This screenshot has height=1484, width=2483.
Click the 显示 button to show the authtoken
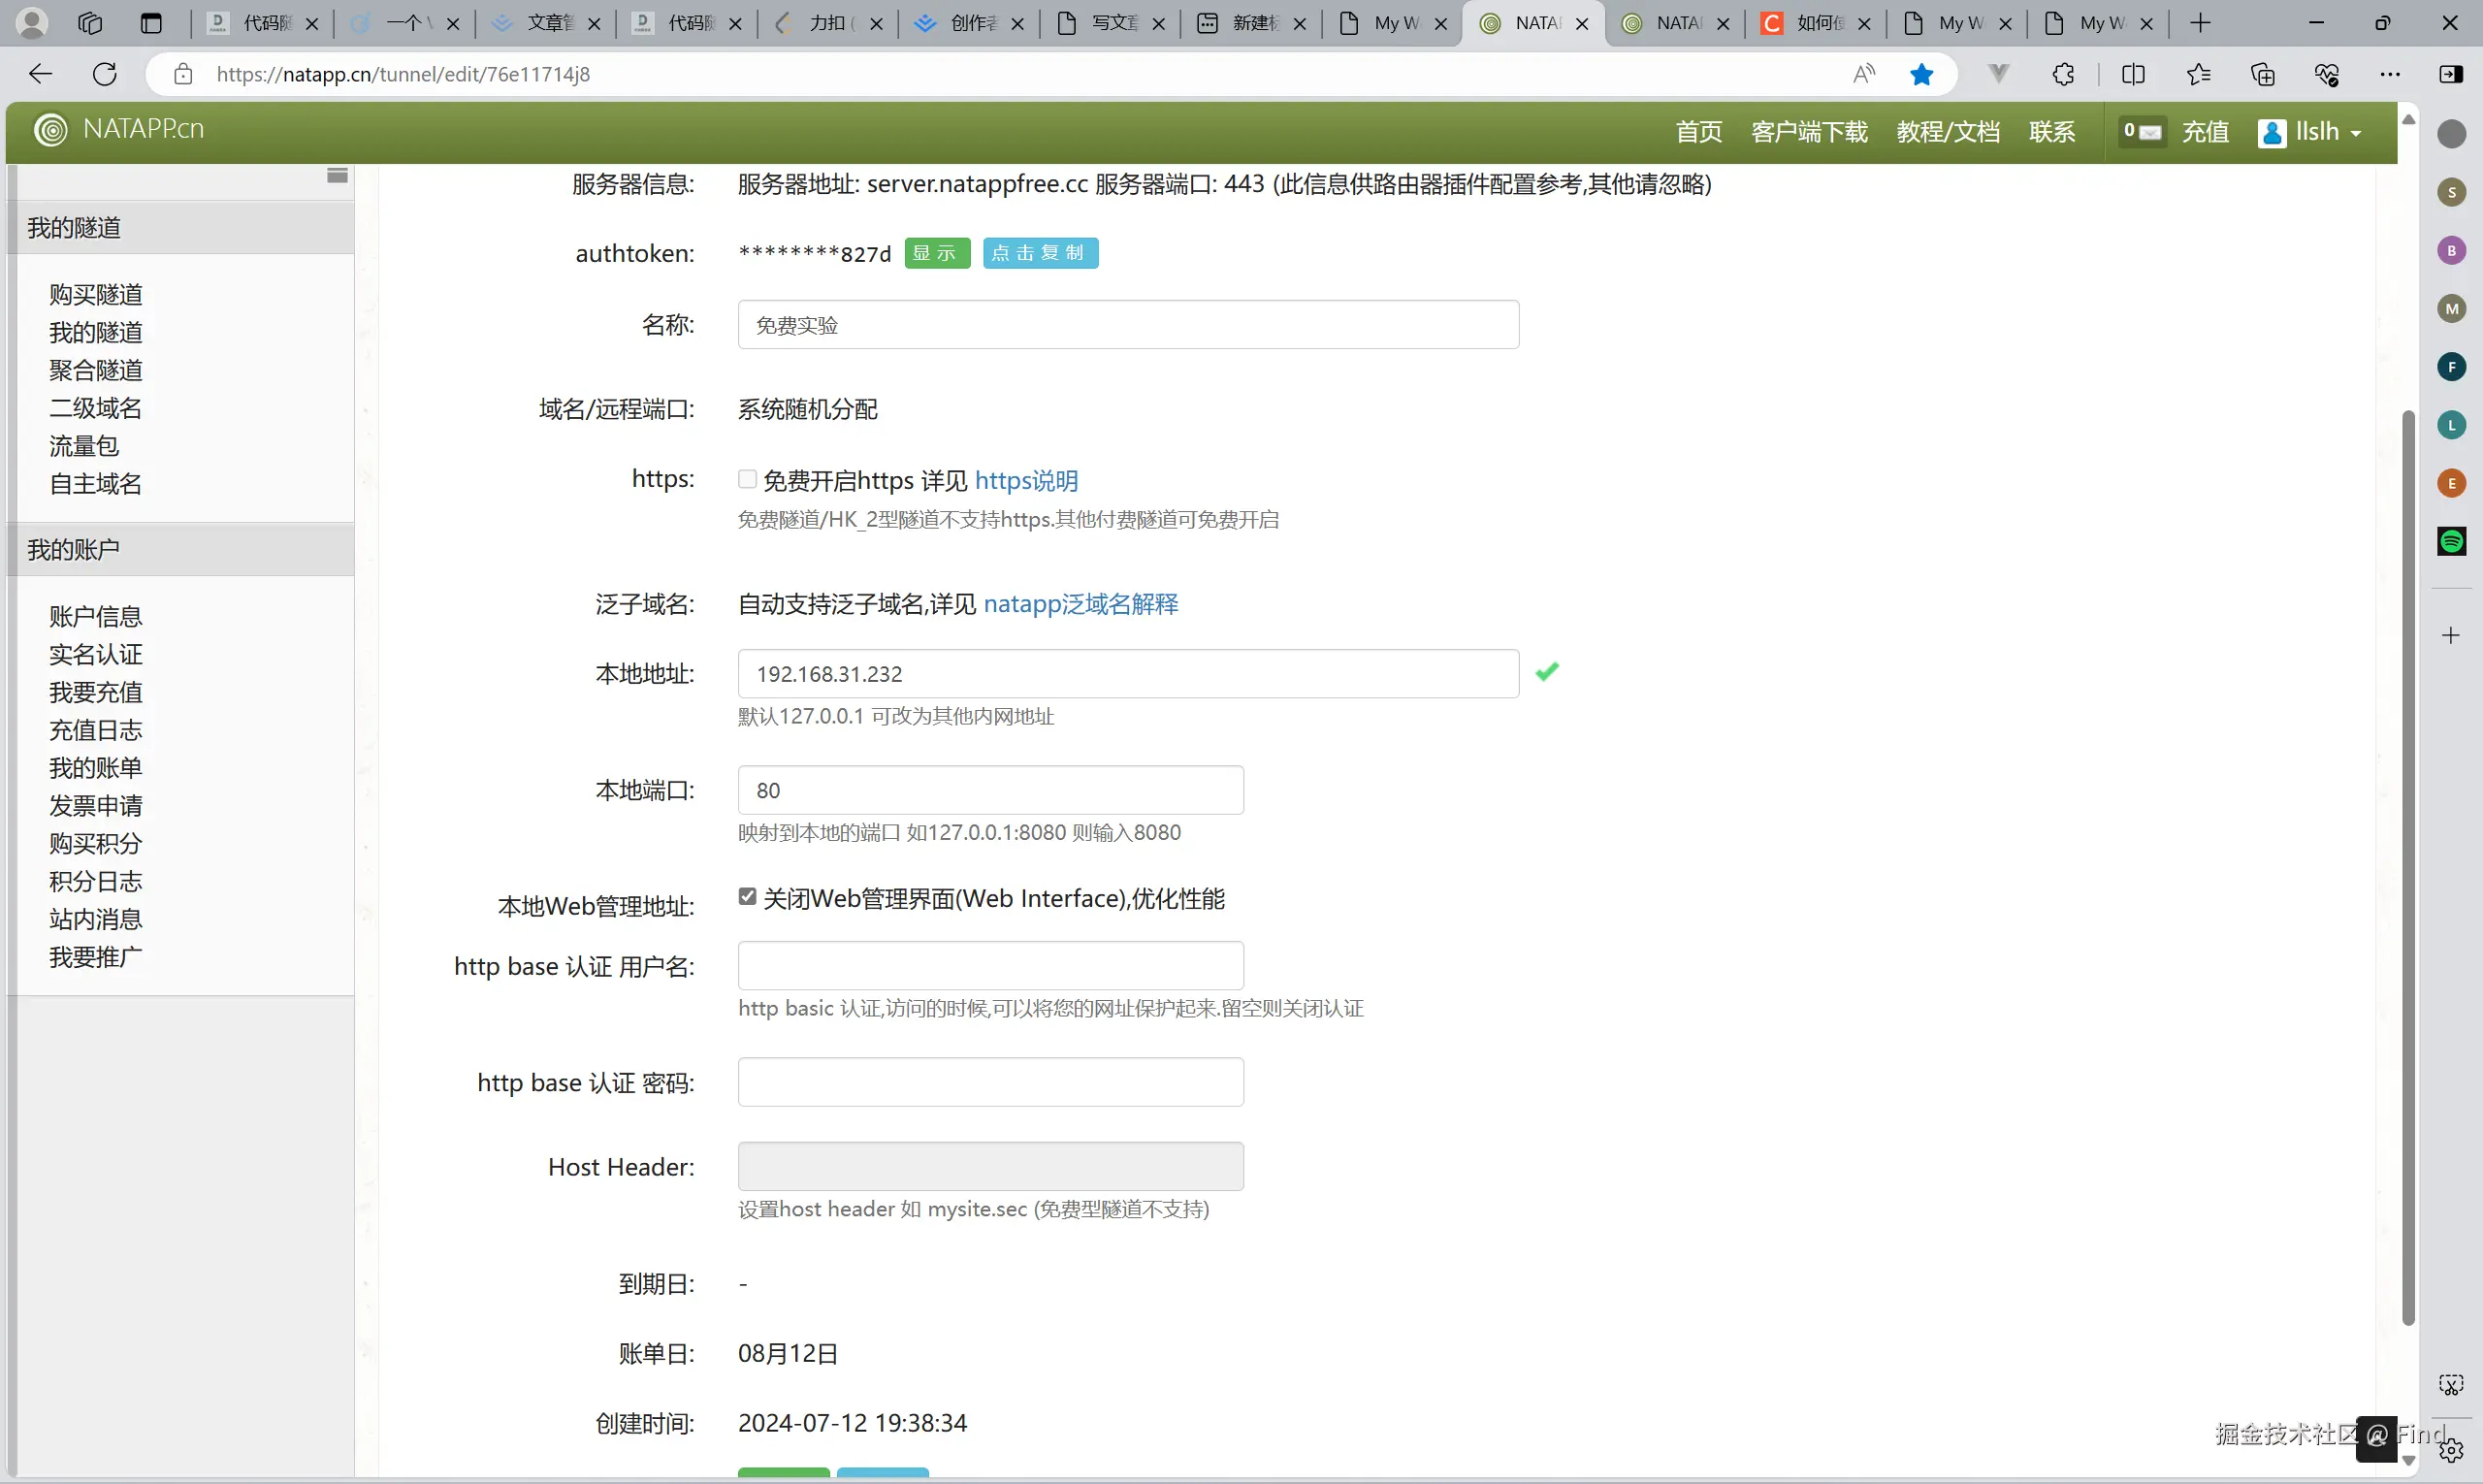[x=936, y=253]
